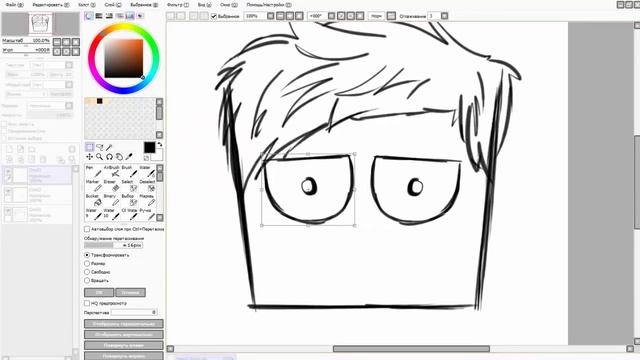Select the zoom magnifier tool
This screenshot has width=640, height=360.
[x=99, y=157]
